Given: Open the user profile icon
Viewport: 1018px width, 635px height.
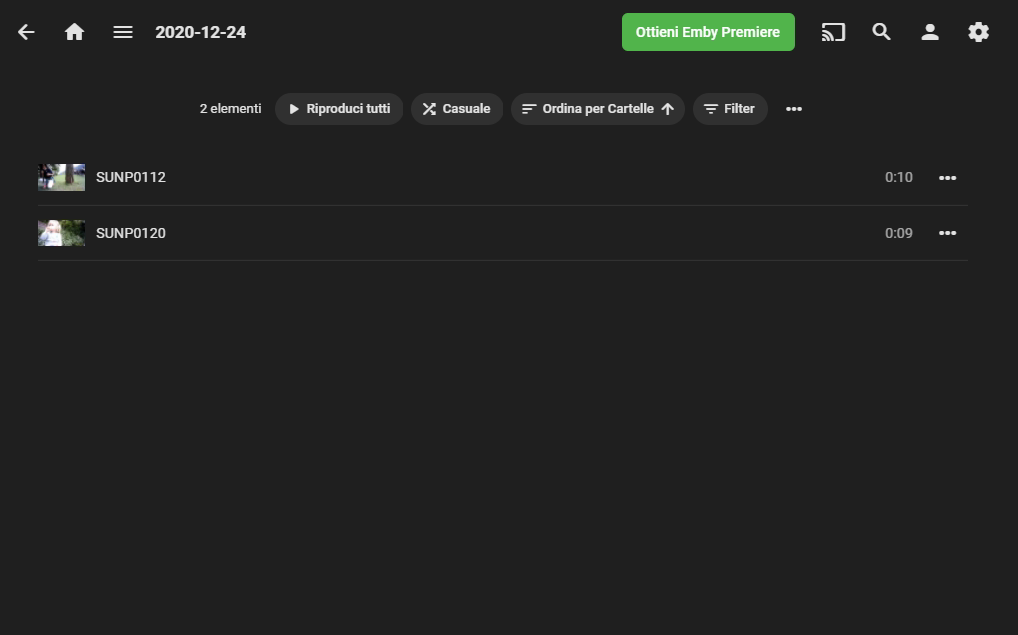Looking at the screenshot, I should click(x=930, y=32).
